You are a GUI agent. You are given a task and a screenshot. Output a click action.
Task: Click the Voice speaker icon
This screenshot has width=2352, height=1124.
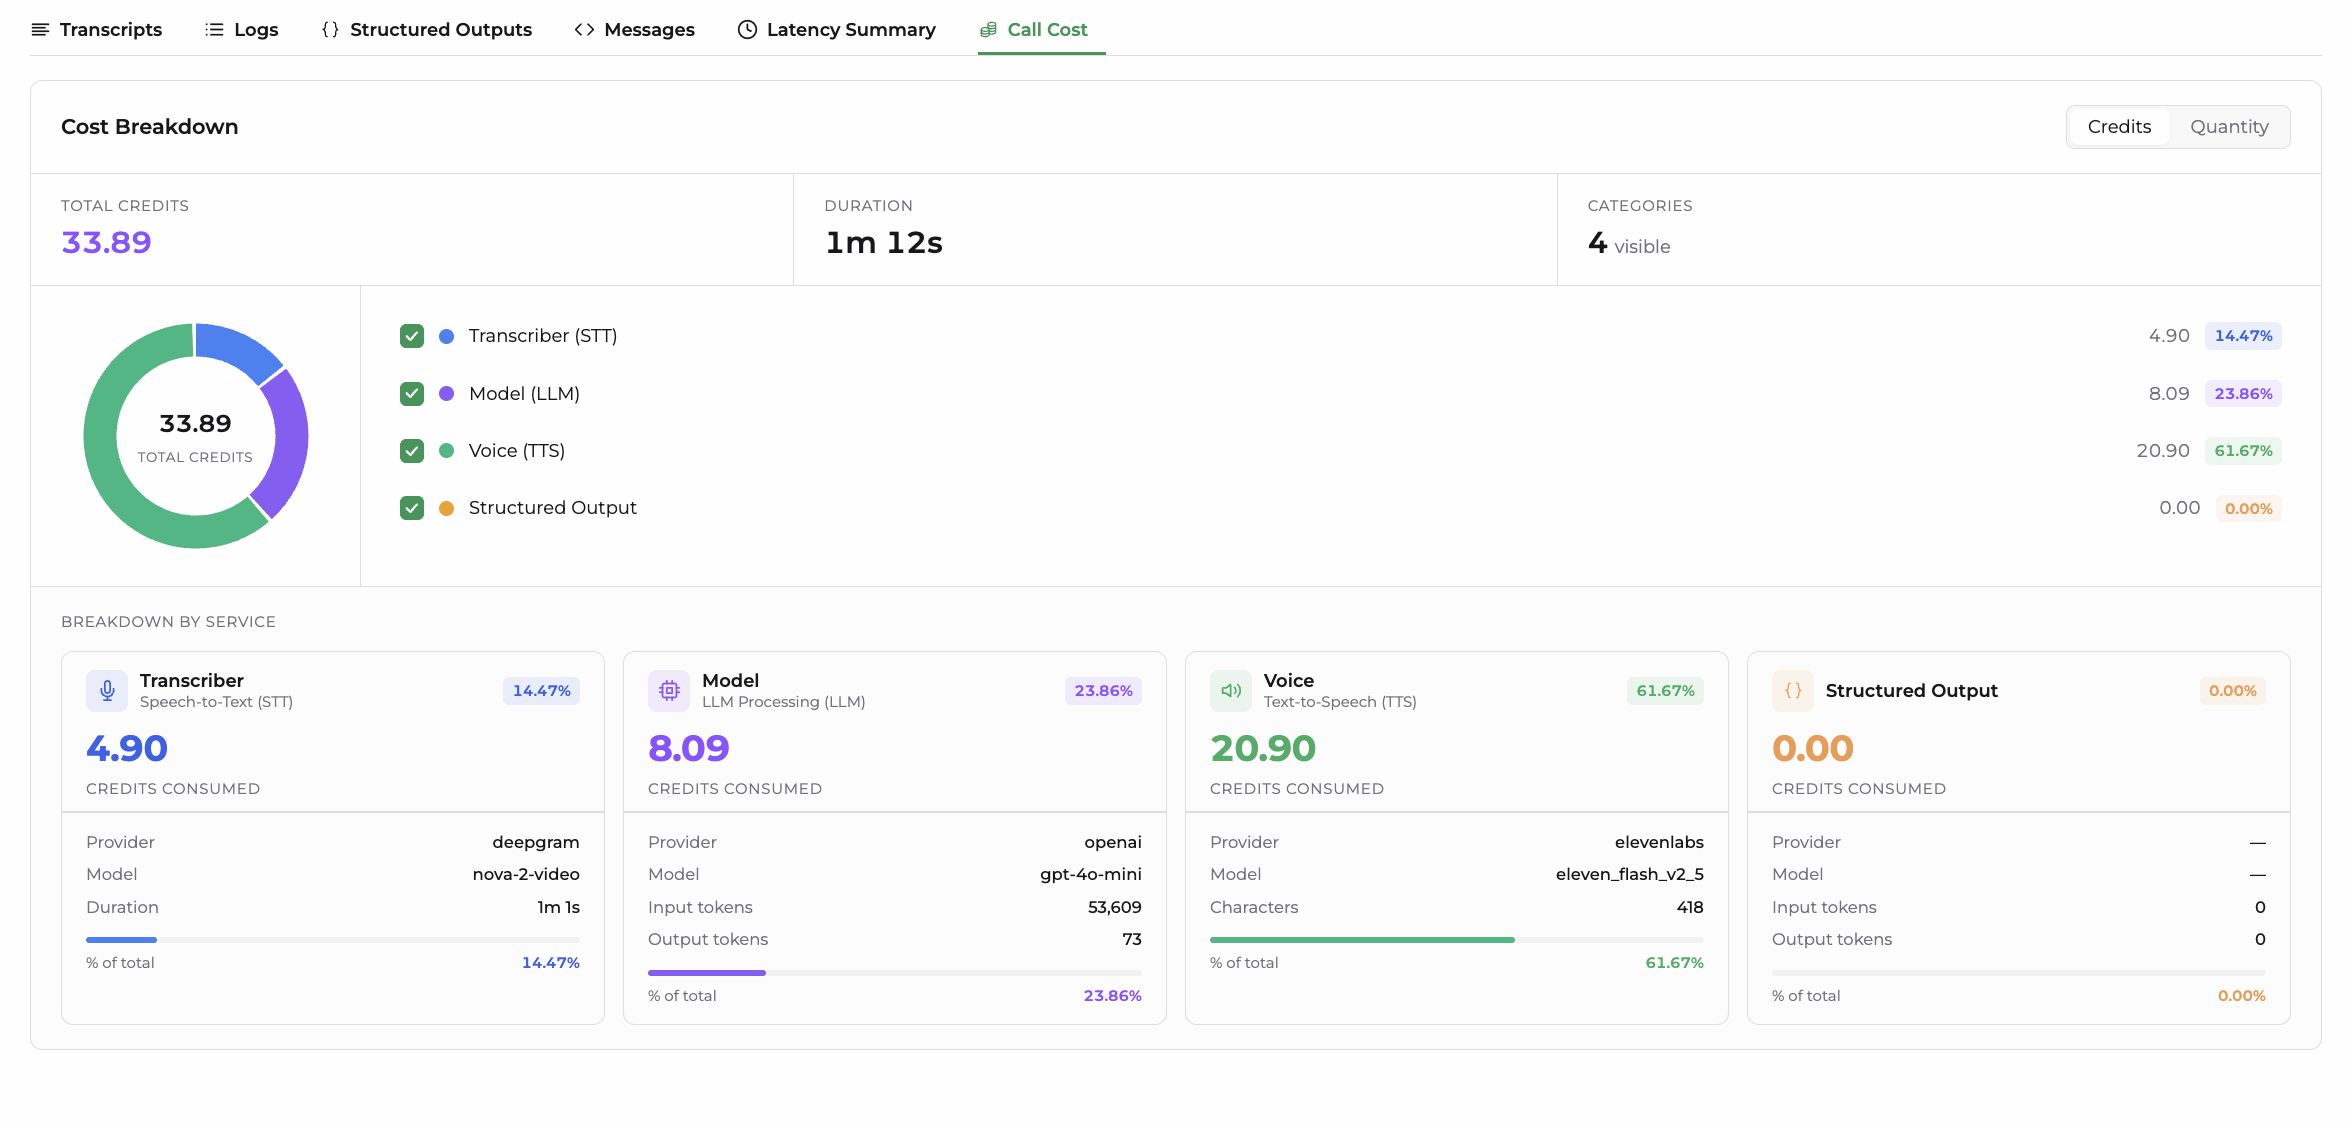(1231, 691)
